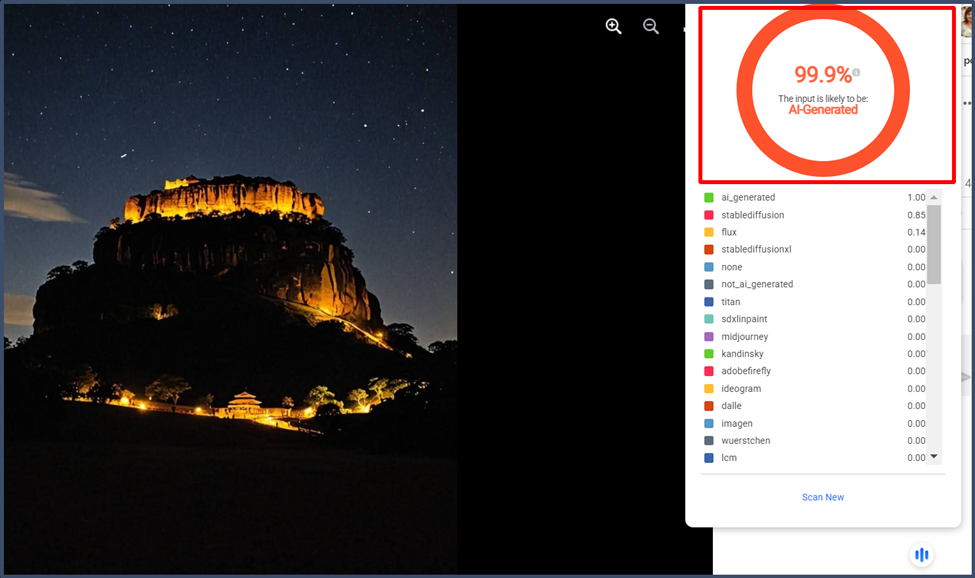Viewport: 975px width, 578px height.
Task: Click the sdxlinpaint label
Action: 744,319
